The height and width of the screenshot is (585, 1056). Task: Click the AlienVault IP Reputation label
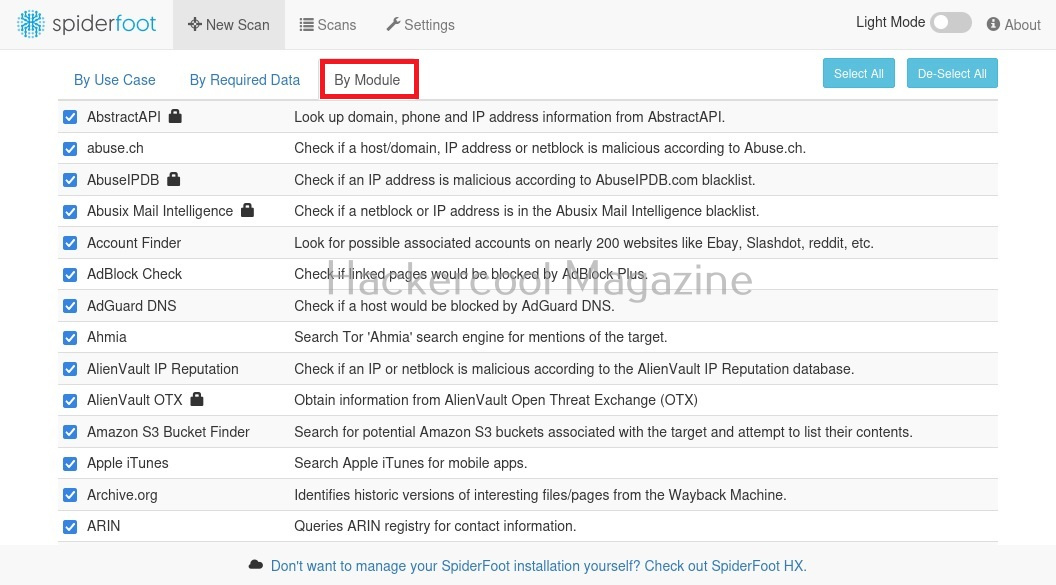click(162, 368)
